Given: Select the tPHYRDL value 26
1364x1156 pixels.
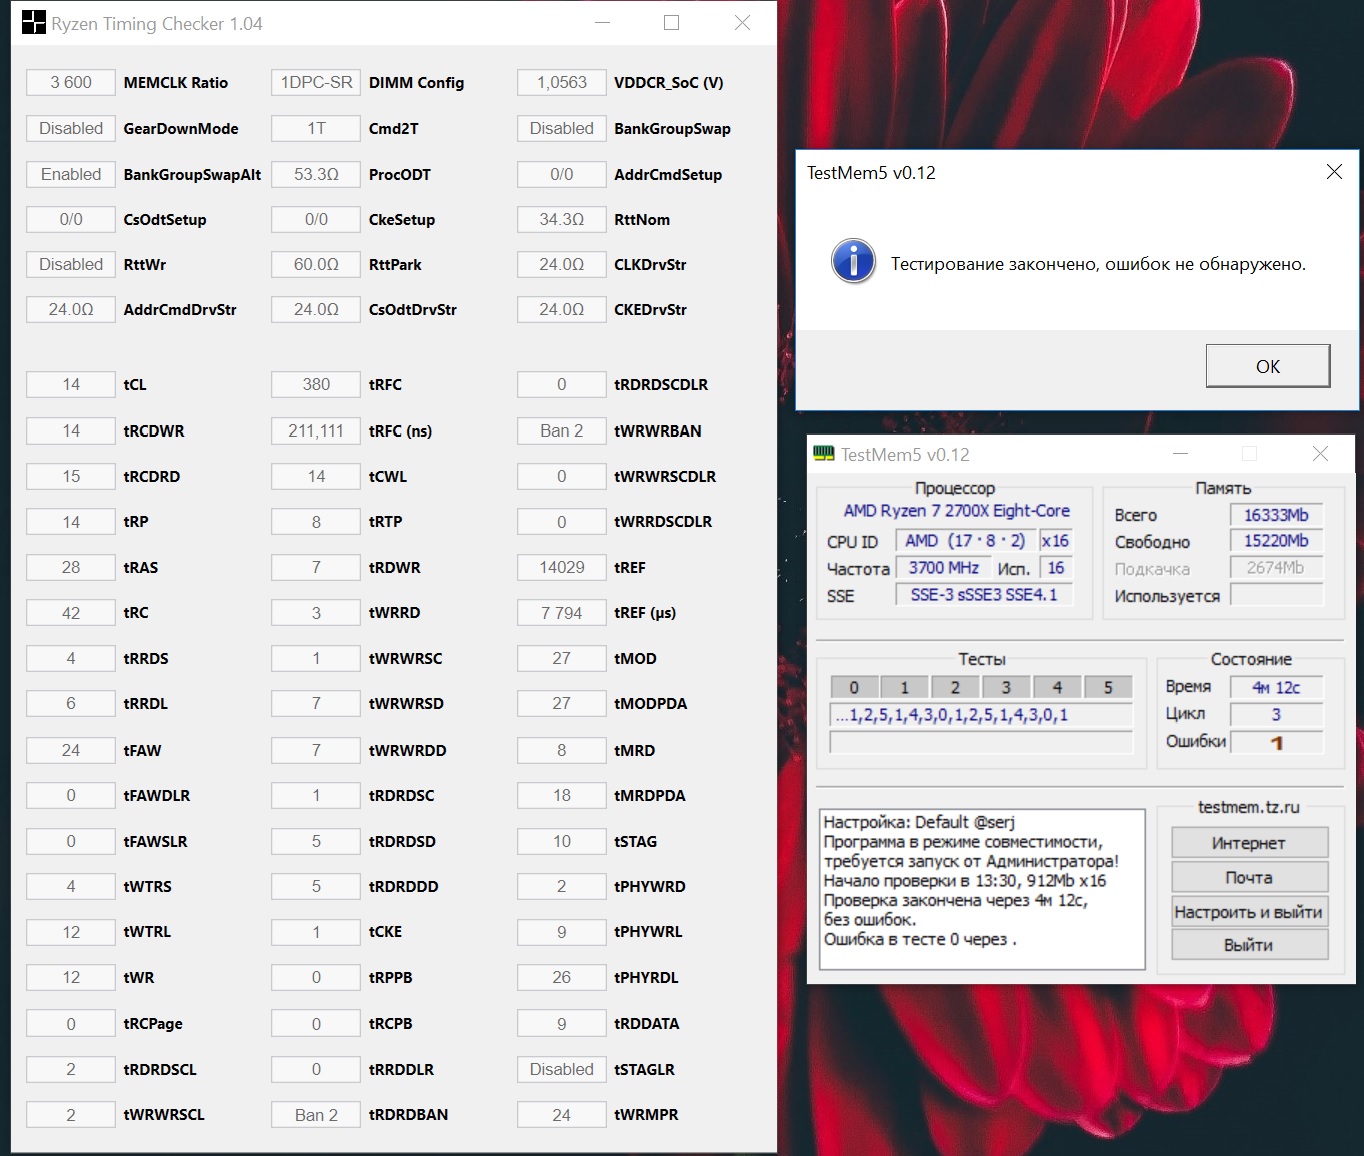Looking at the screenshot, I should click(x=562, y=977).
